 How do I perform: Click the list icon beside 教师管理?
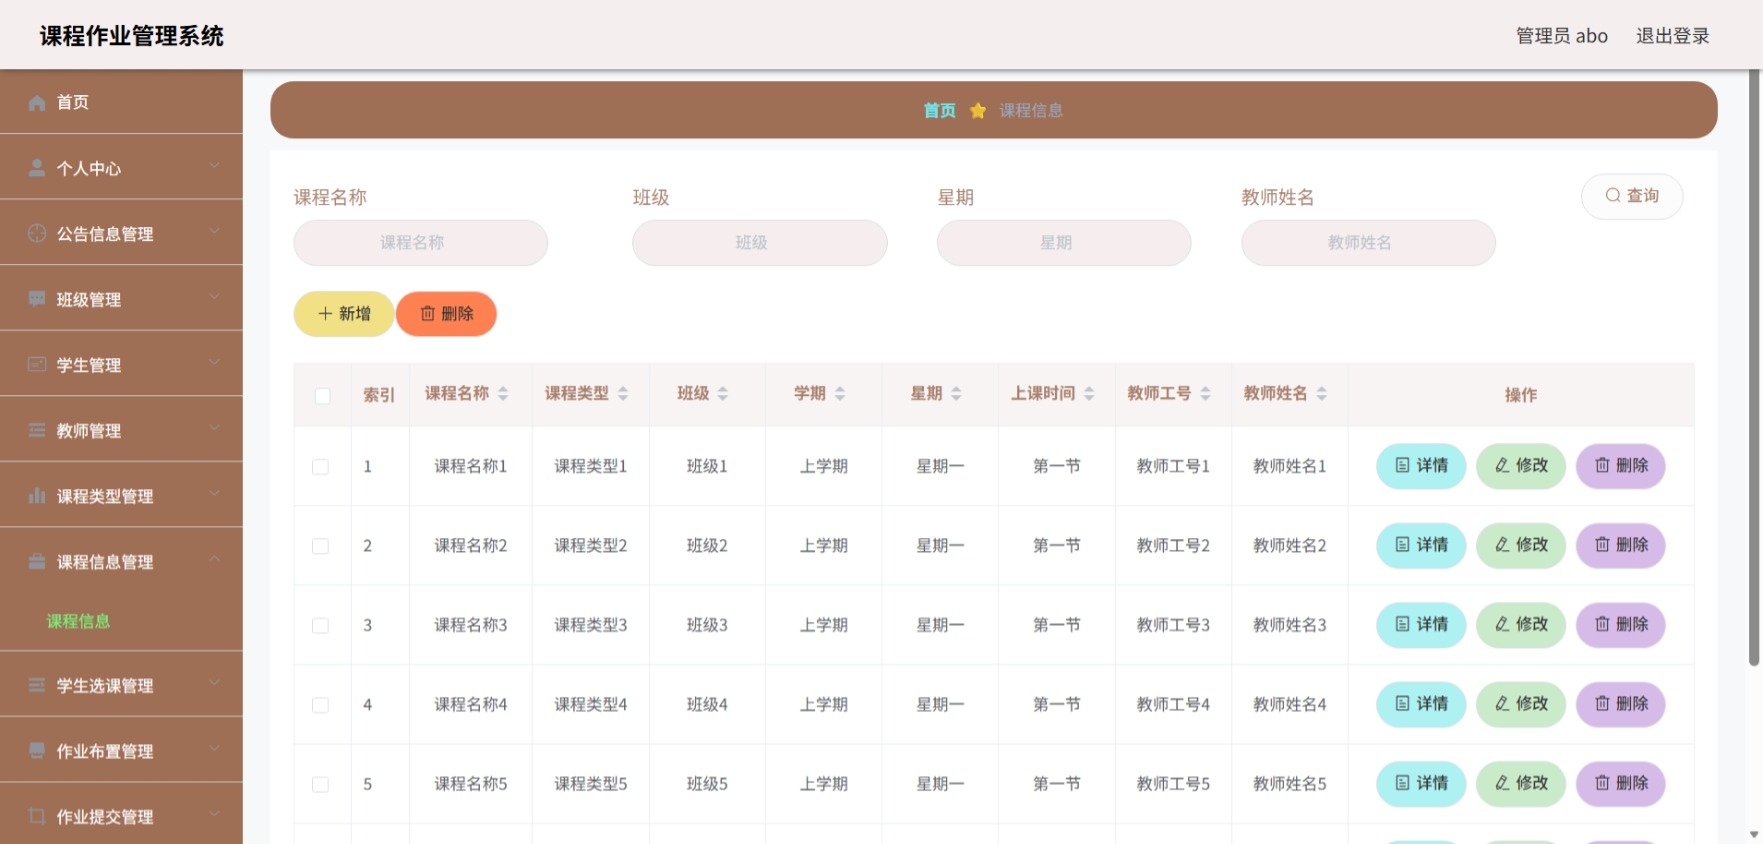[37, 430]
